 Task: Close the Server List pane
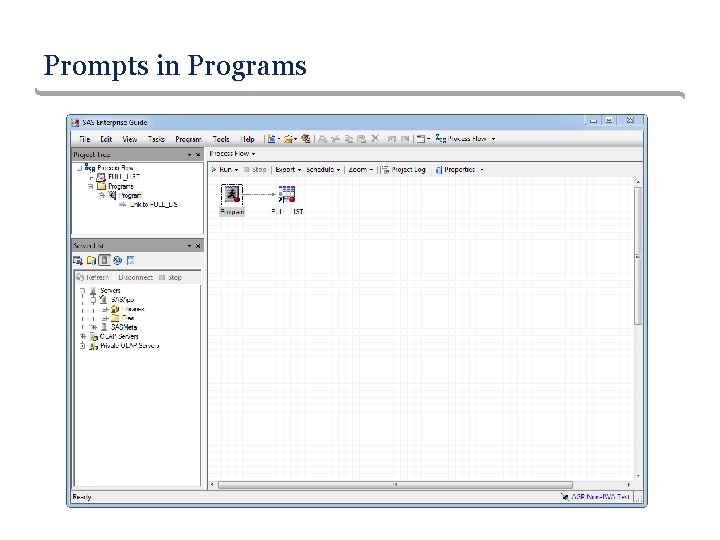coord(198,246)
